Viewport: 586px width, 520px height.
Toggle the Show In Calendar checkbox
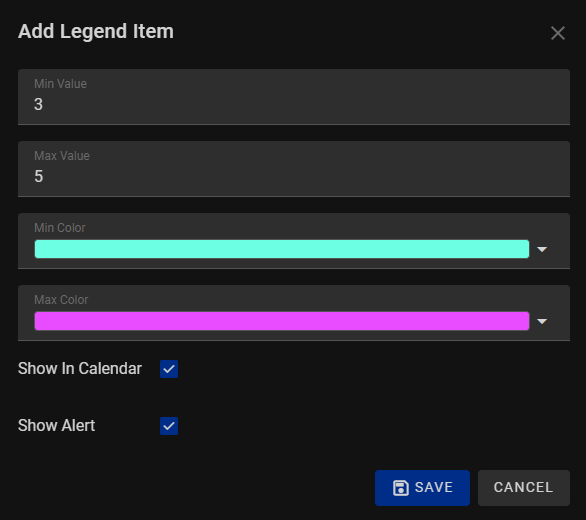click(x=169, y=369)
